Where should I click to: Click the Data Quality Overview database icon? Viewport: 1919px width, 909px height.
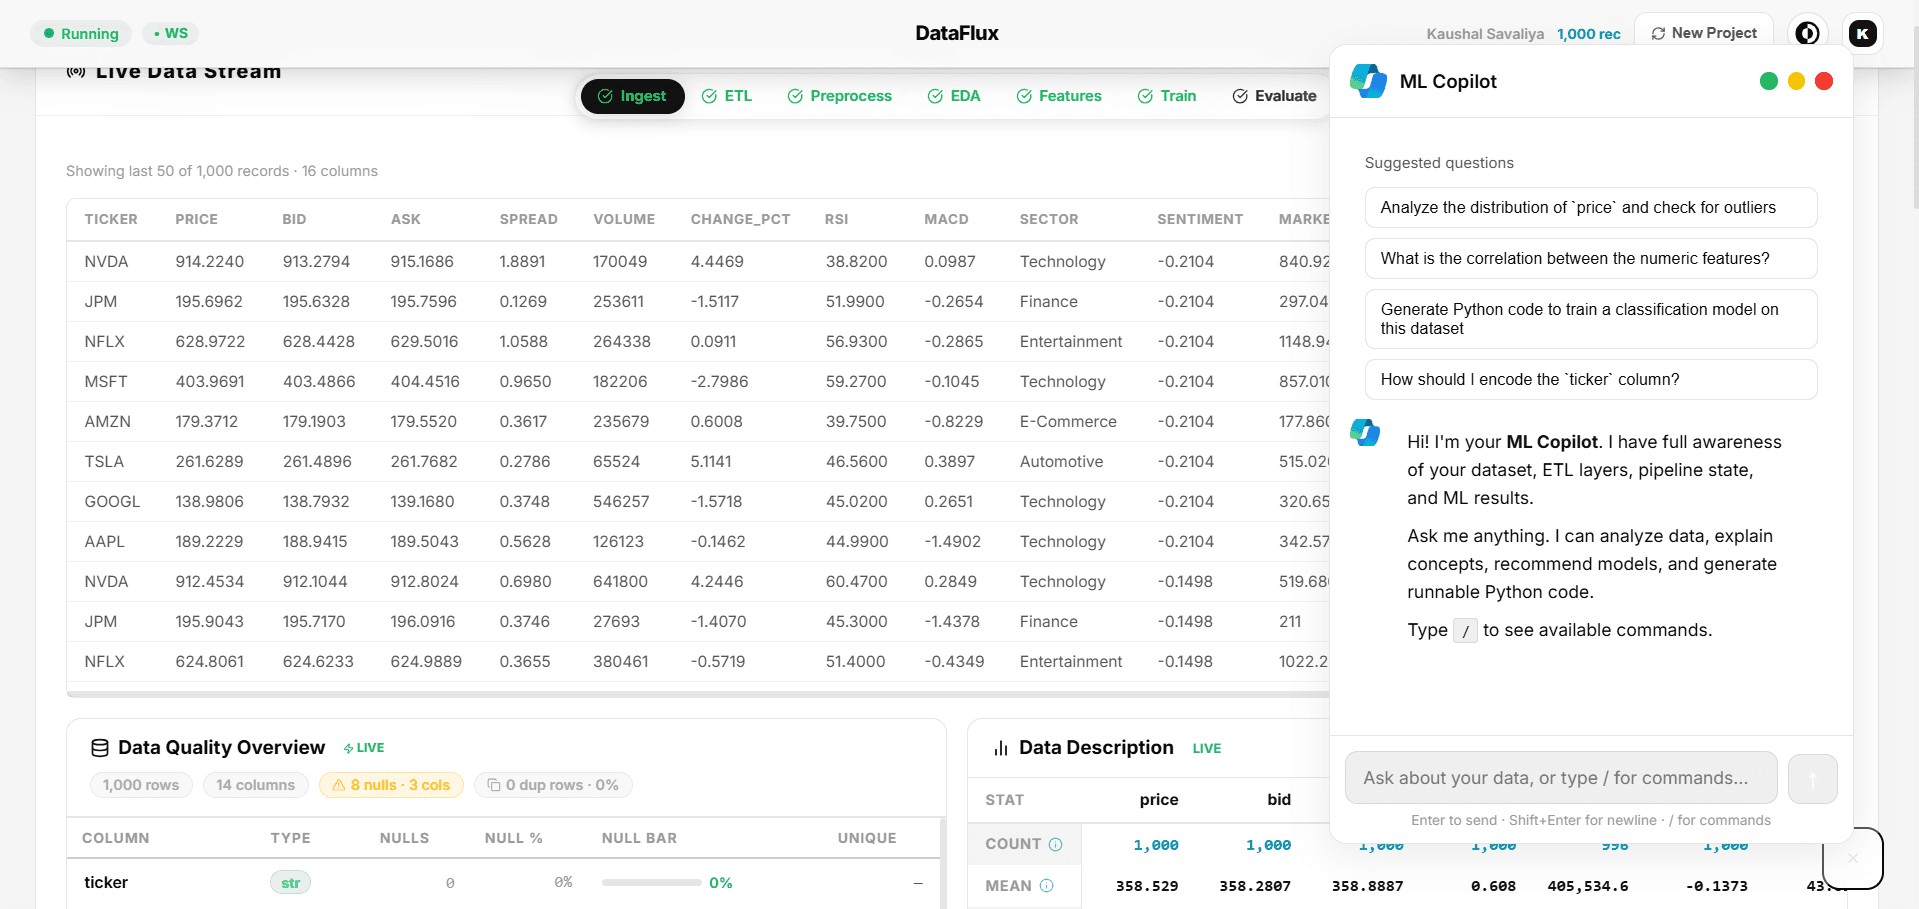tap(99, 747)
